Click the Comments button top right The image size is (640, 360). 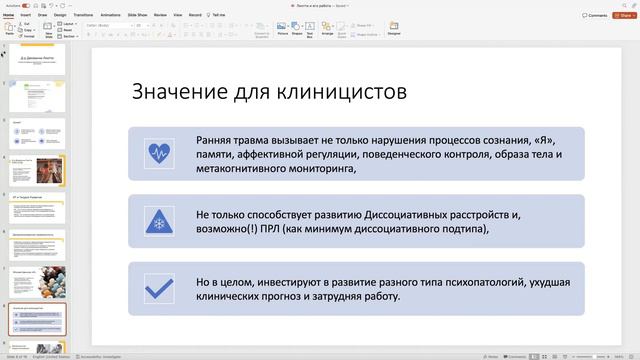pos(594,15)
